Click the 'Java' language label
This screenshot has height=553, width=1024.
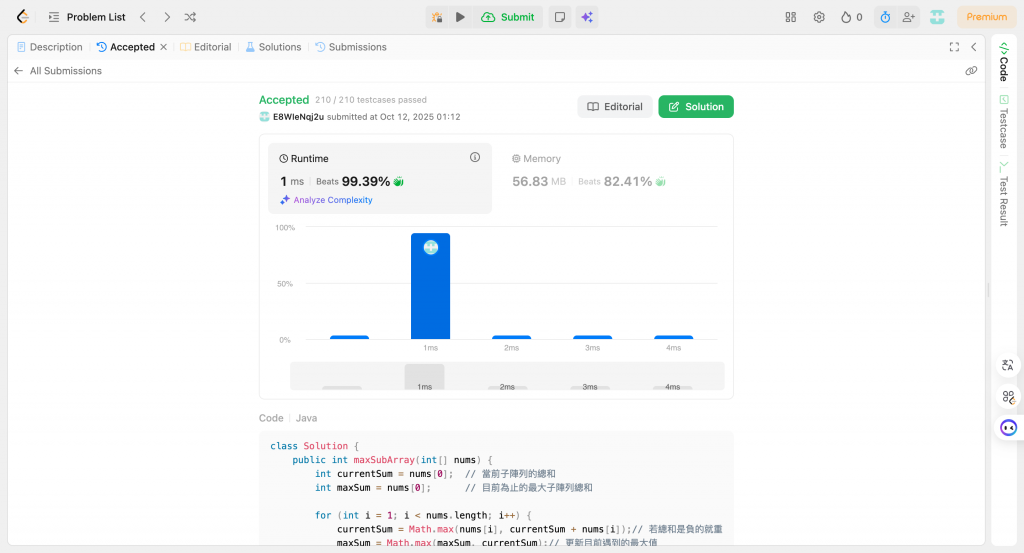coord(306,418)
